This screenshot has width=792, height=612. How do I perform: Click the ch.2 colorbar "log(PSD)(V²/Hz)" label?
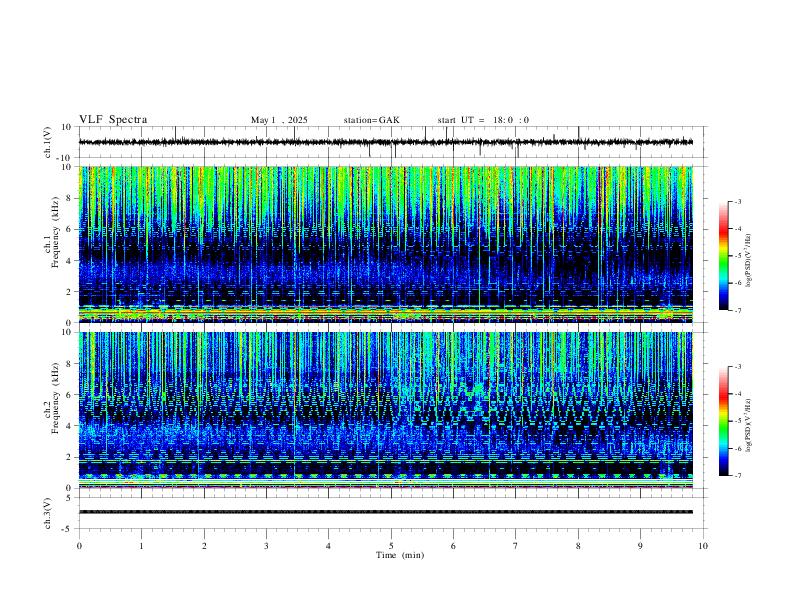(748, 426)
